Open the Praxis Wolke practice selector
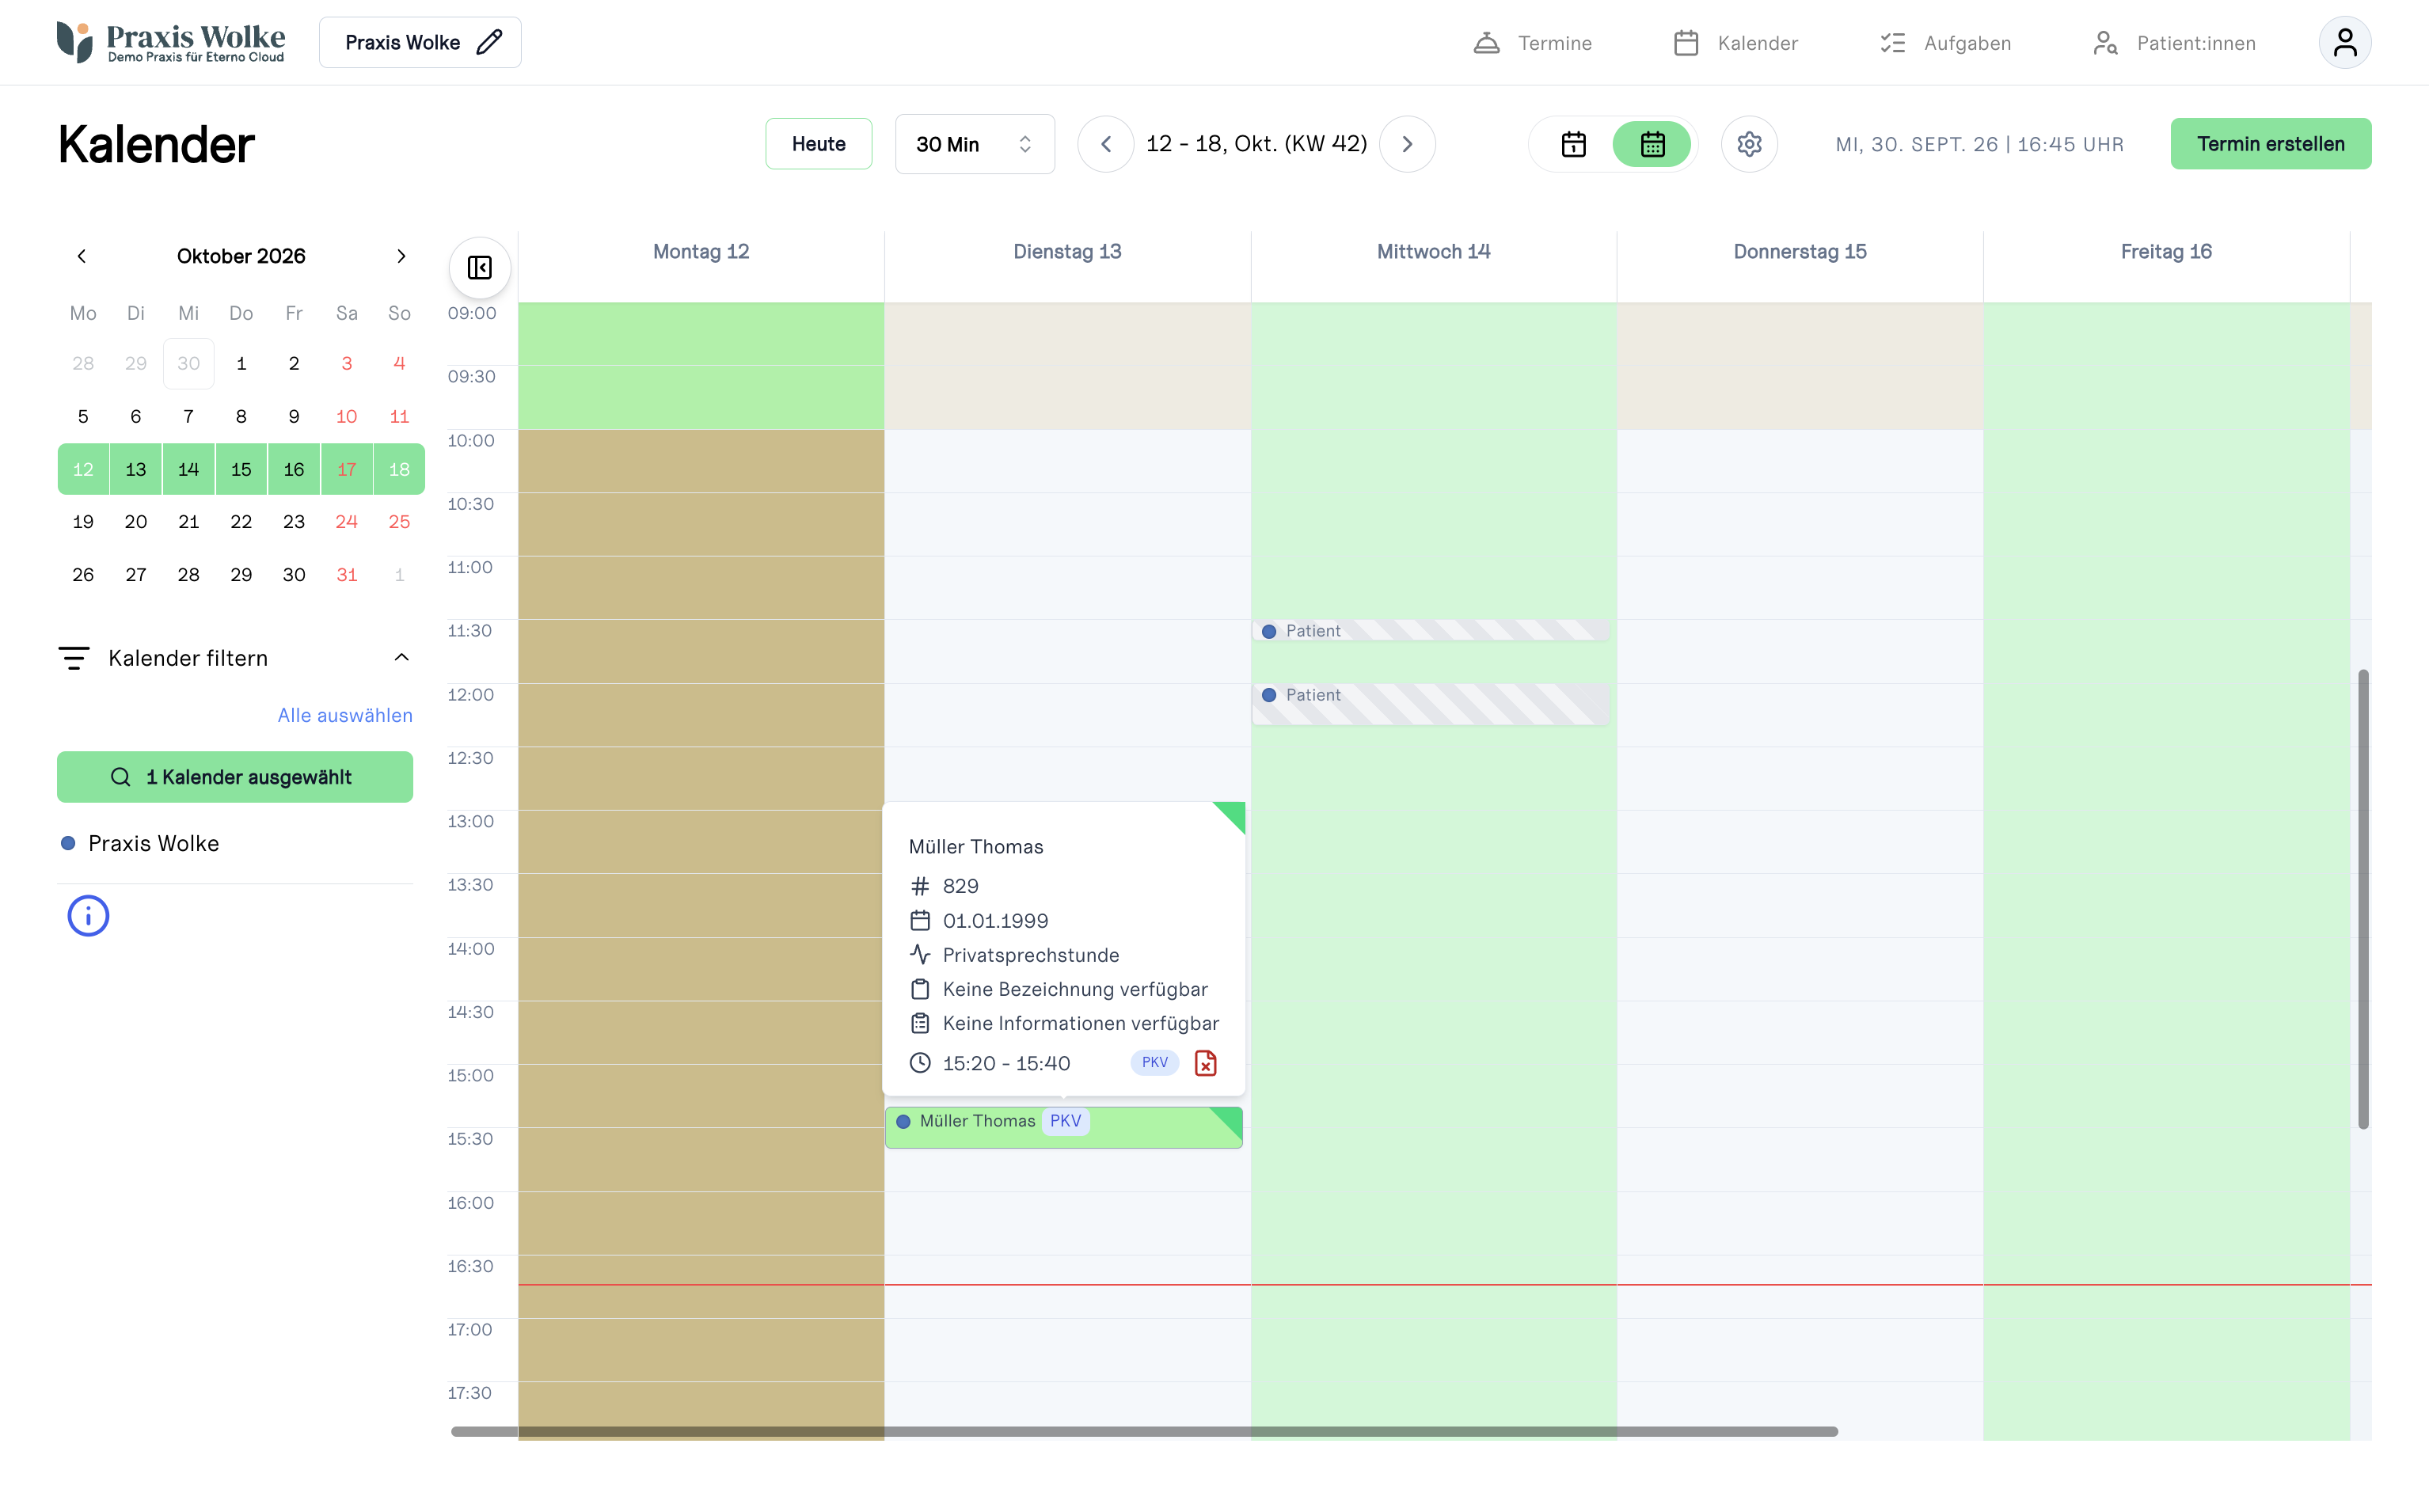Viewport: 2429px width, 1512px height. pos(420,42)
